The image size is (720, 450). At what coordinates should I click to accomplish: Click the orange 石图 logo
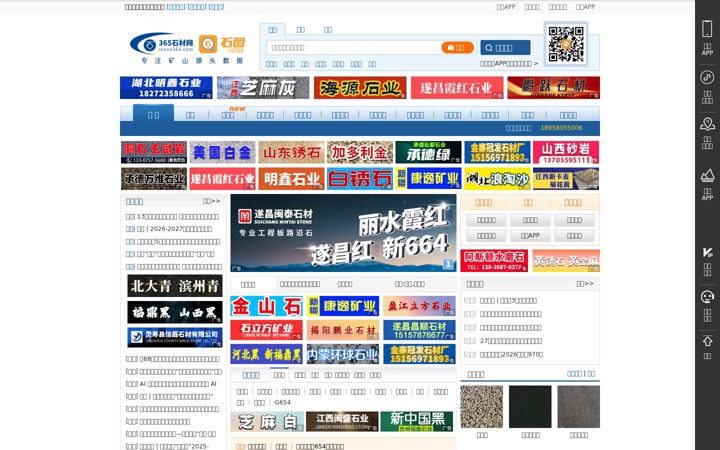(x=222, y=44)
